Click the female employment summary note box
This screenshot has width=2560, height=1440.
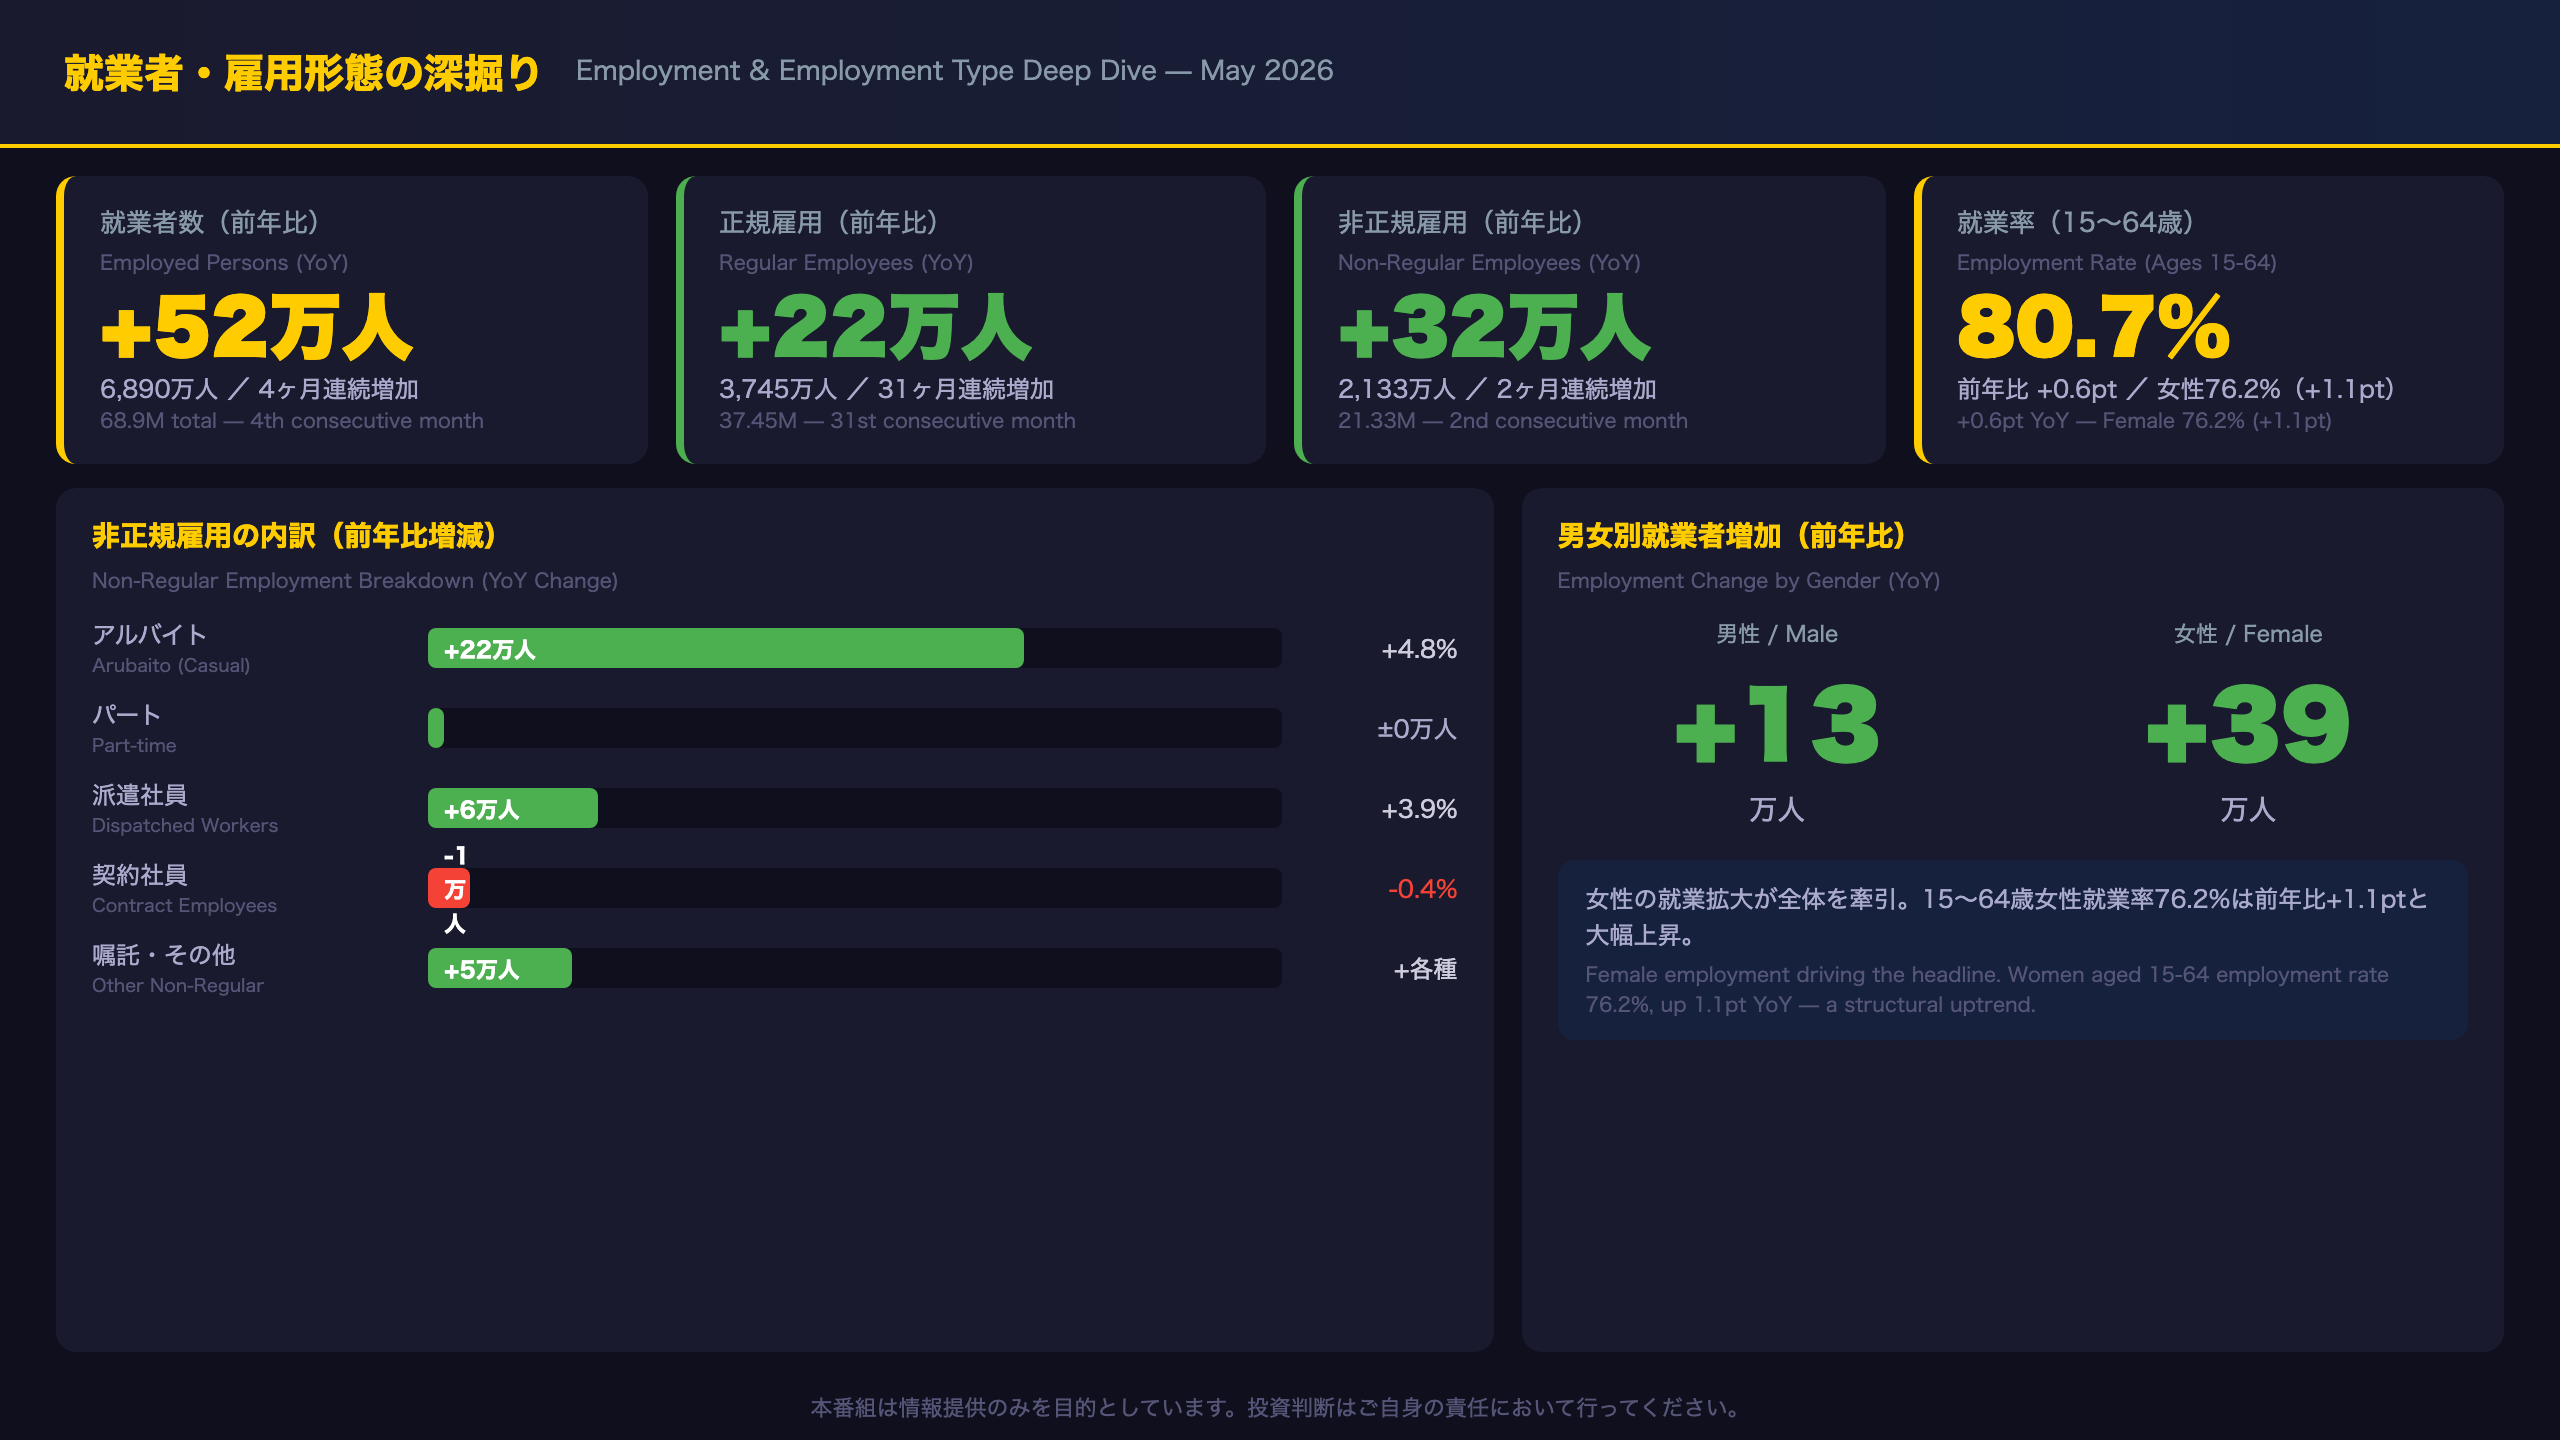2013,950
